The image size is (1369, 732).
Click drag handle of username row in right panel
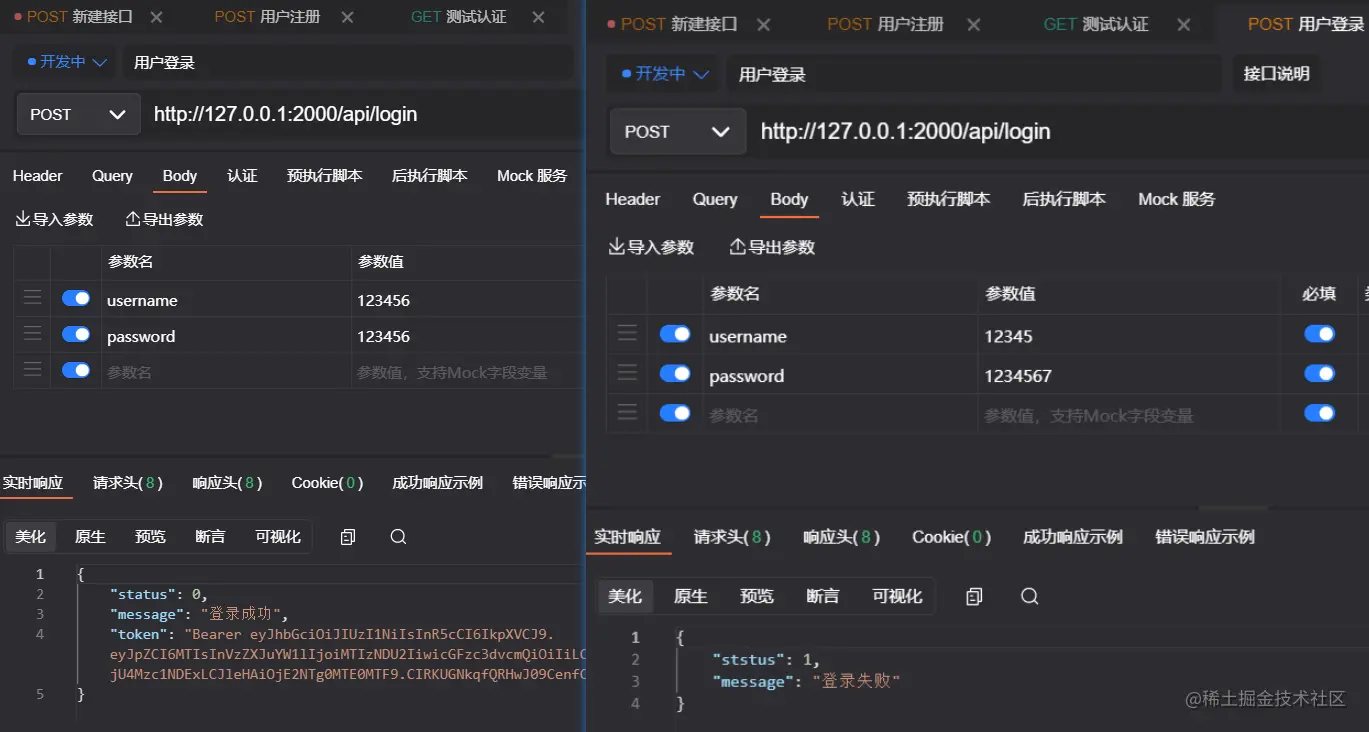[x=627, y=333]
